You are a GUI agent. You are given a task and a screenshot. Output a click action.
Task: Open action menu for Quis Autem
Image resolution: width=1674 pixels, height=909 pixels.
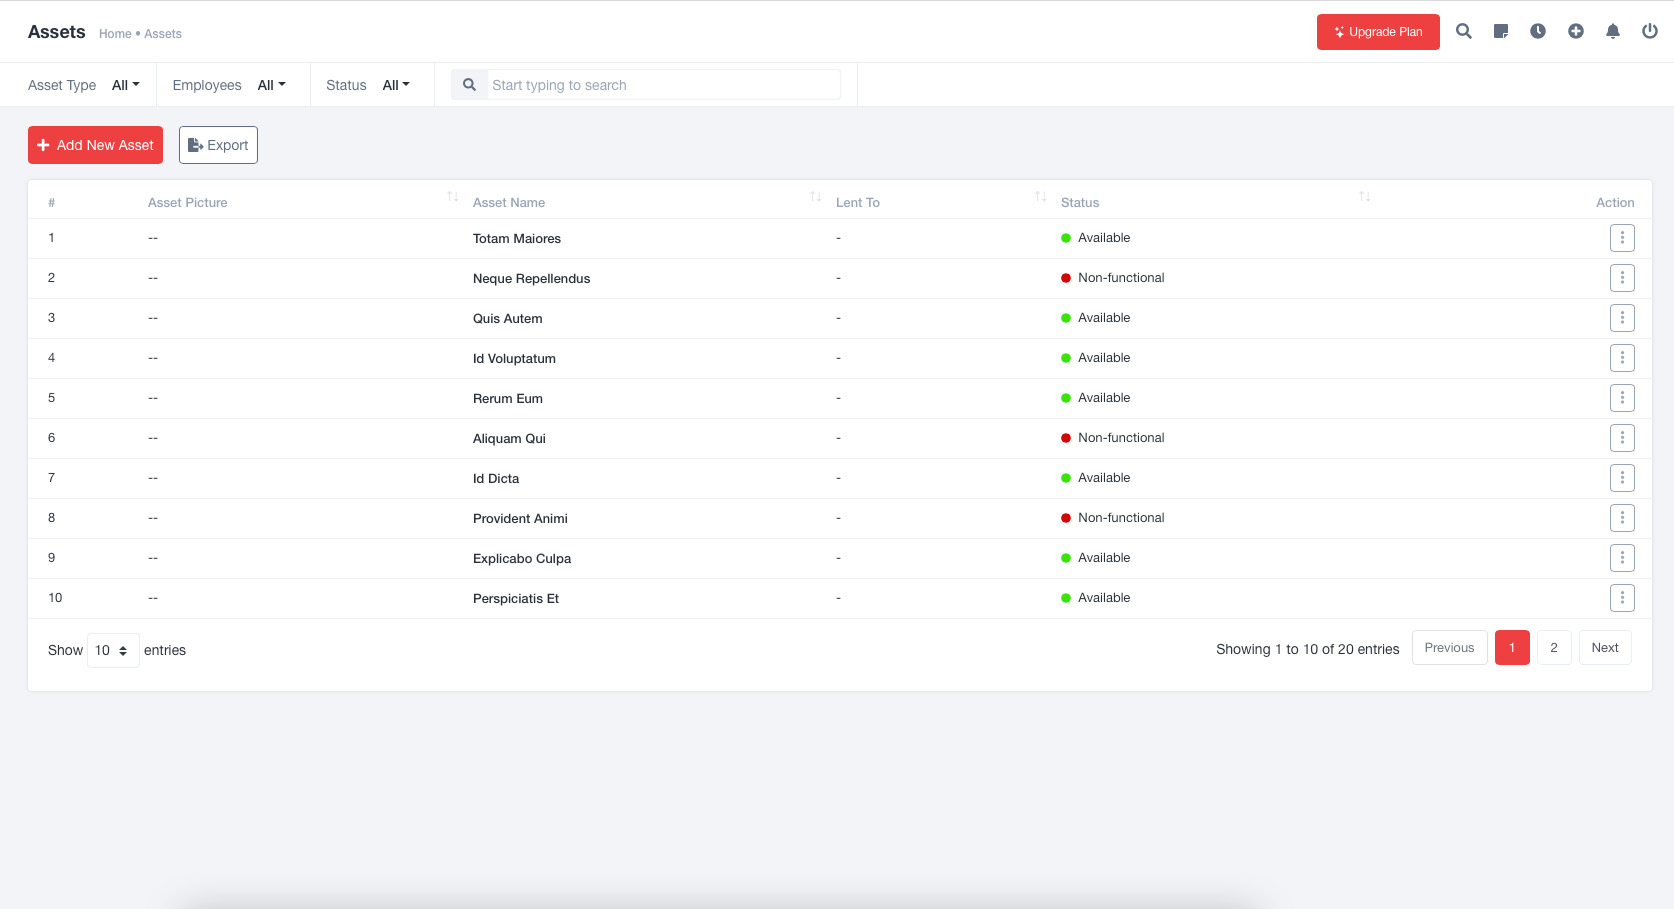(x=1622, y=318)
